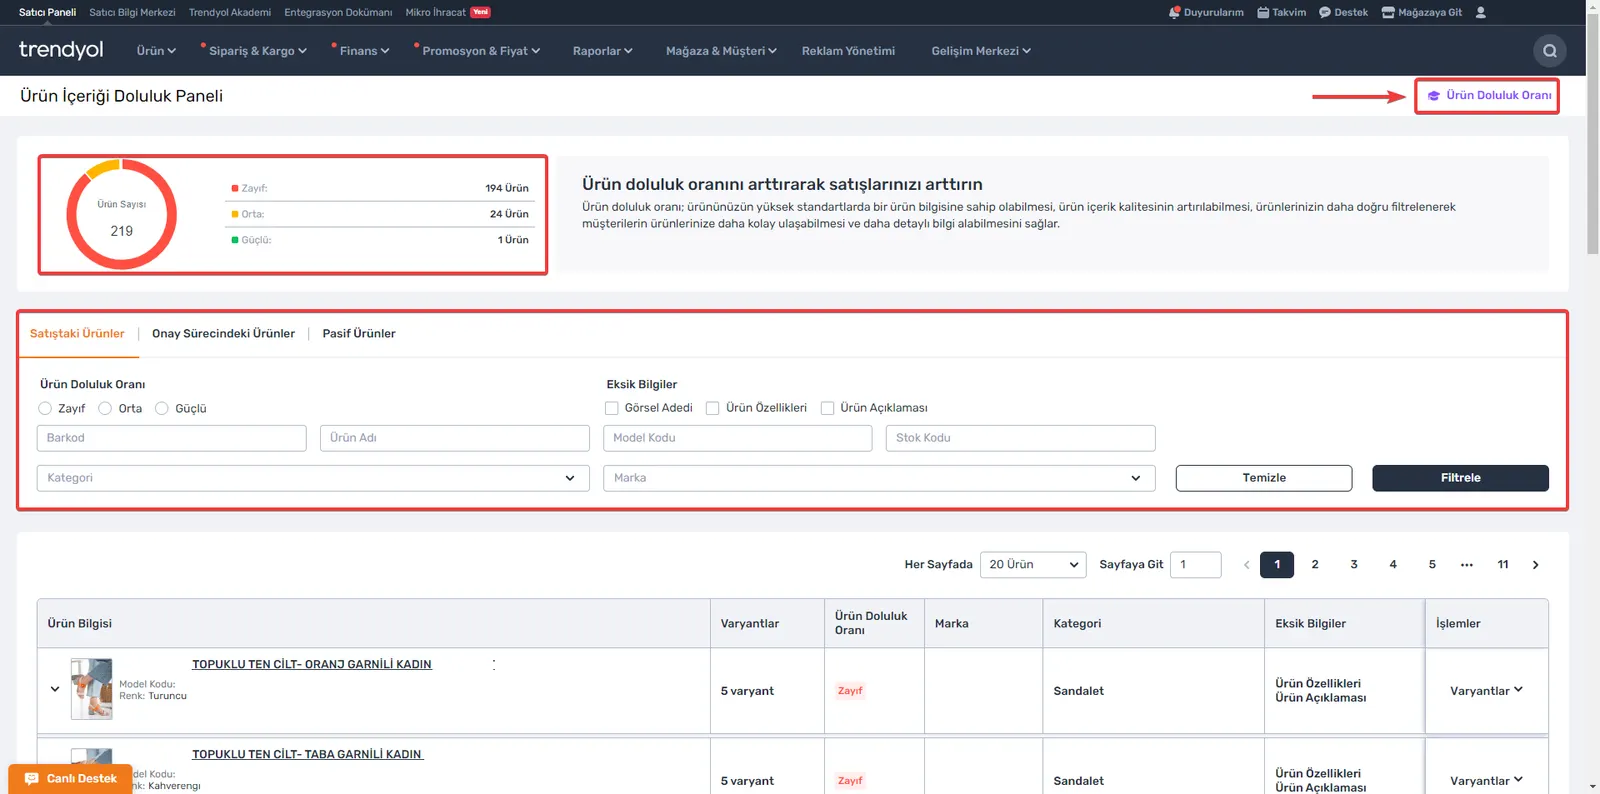
Task: Go to next page arrow in pagination
Action: 1536,565
